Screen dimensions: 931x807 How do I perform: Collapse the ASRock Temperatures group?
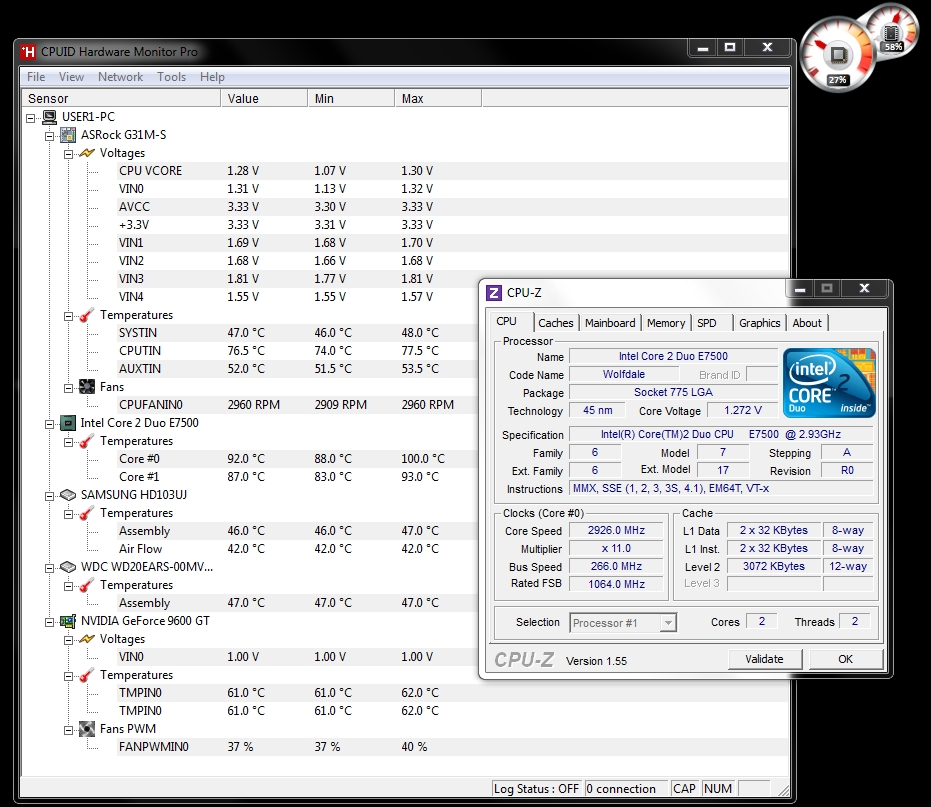tap(68, 317)
